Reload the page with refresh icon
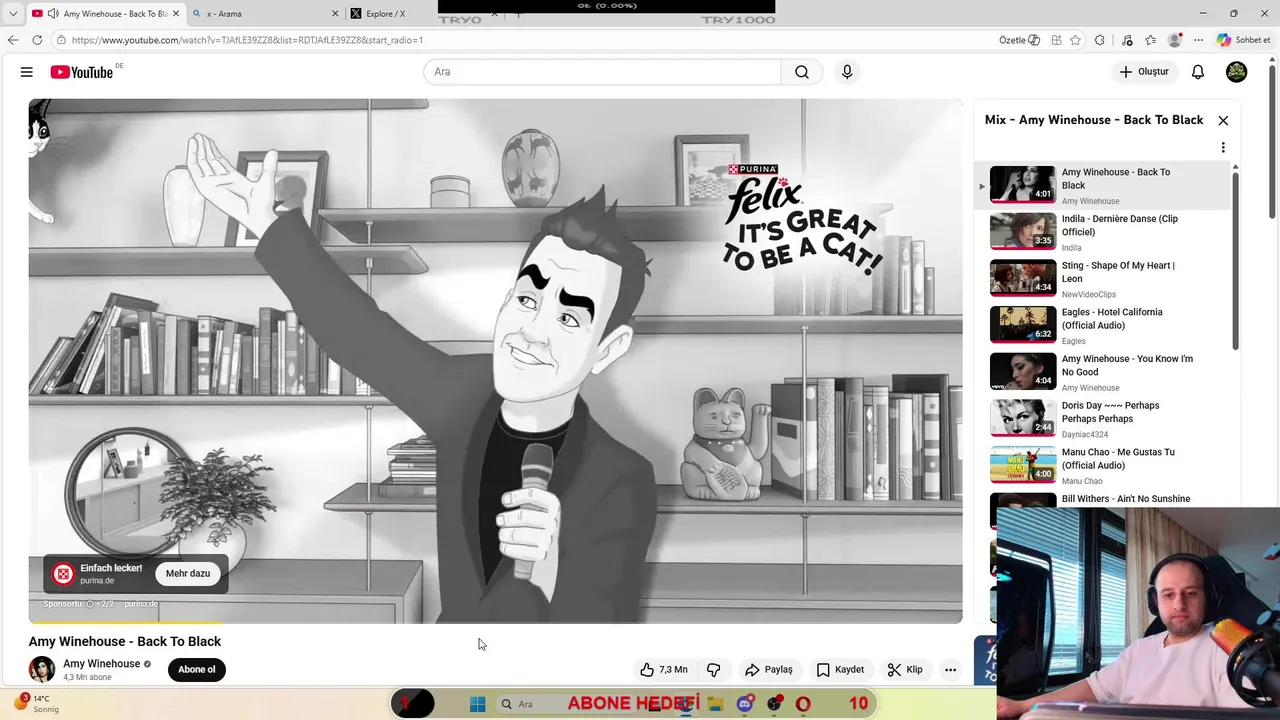The image size is (1280, 720). (x=37, y=40)
